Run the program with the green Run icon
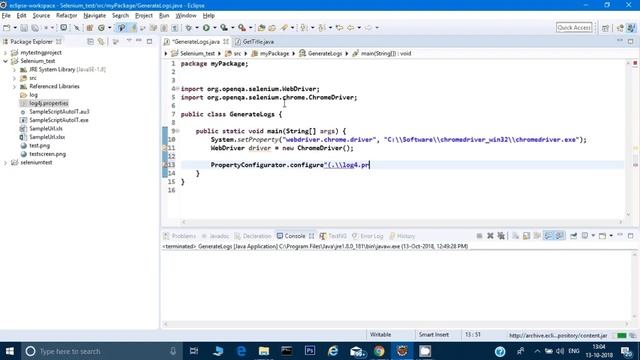This screenshot has height=360, width=640. pyautogui.click(x=206, y=28)
